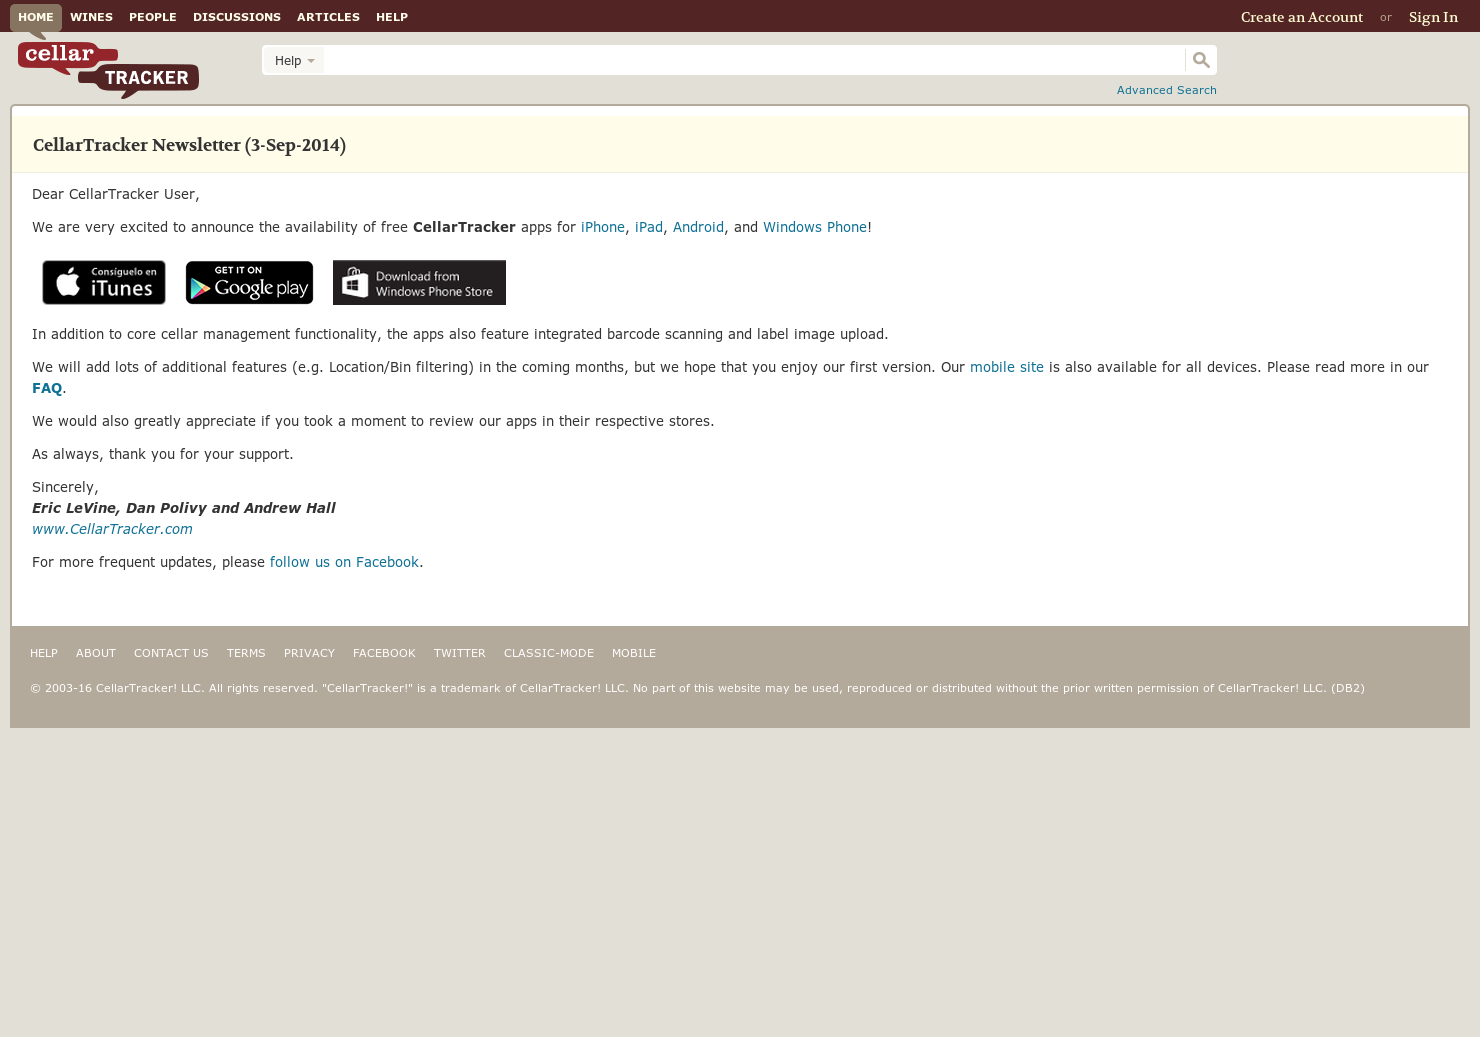Open the Google Play badge
Screen dimensions: 1480x1037
(x=249, y=282)
